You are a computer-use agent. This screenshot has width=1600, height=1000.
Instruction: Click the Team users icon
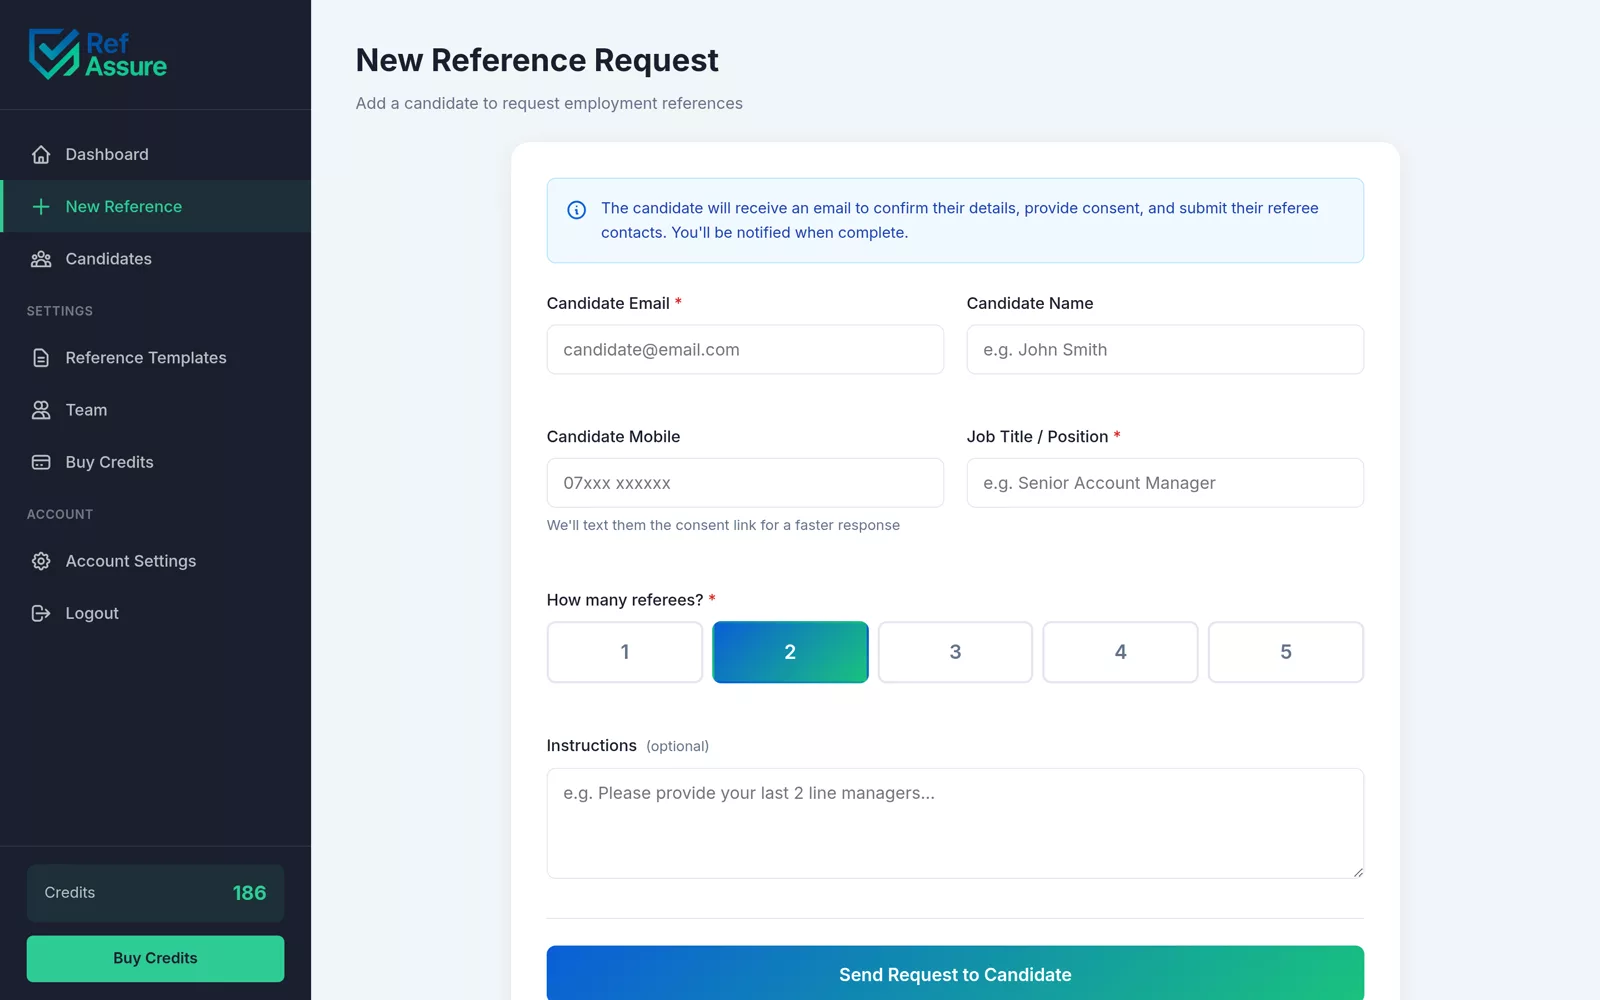[x=41, y=410]
